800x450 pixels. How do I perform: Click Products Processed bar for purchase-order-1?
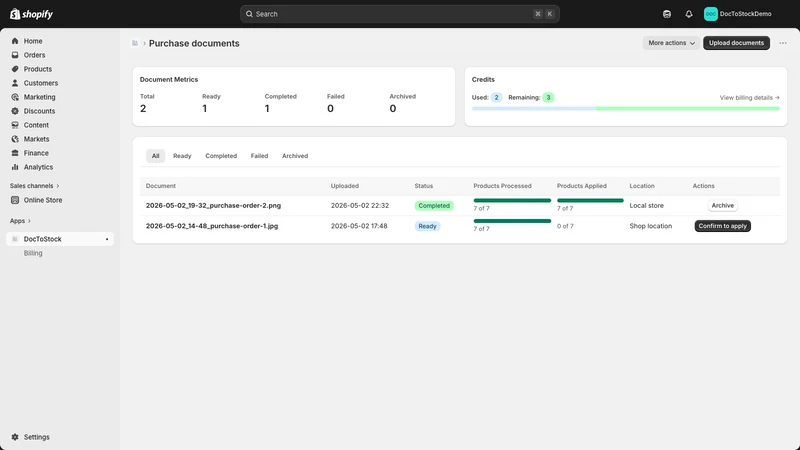coord(512,221)
